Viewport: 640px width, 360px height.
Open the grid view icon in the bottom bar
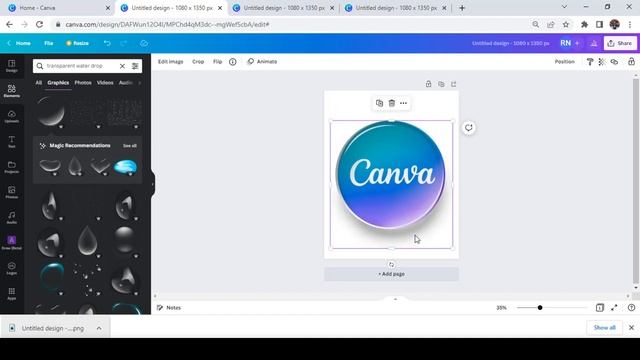coord(600,308)
